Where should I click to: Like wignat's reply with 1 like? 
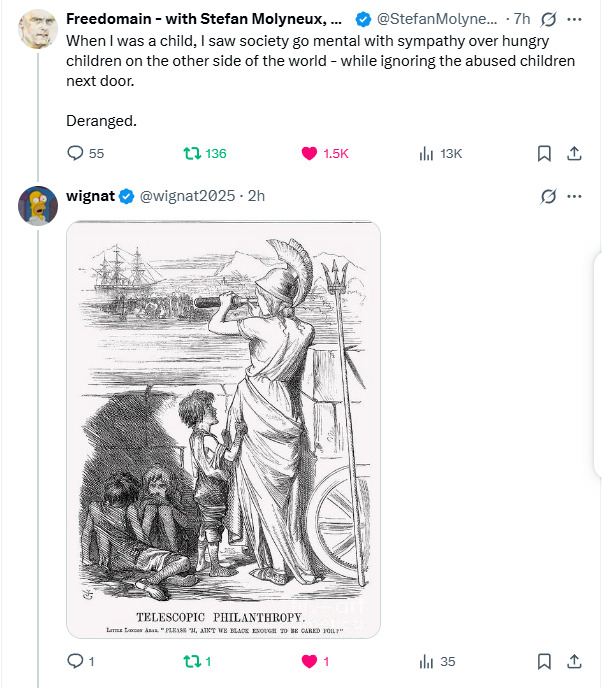click(x=310, y=661)
